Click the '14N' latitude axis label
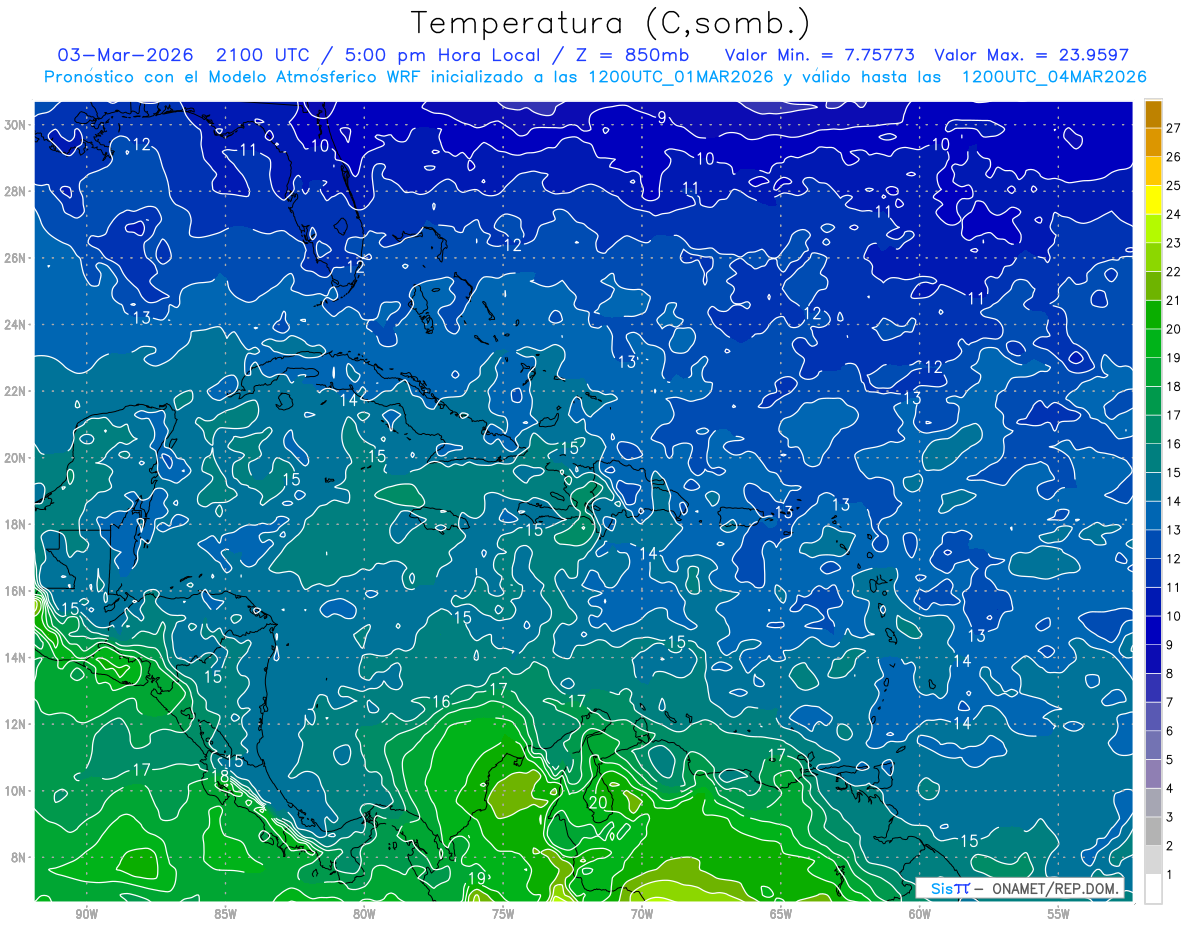The height and width of the screenshot is (927, 1200). 15,658
